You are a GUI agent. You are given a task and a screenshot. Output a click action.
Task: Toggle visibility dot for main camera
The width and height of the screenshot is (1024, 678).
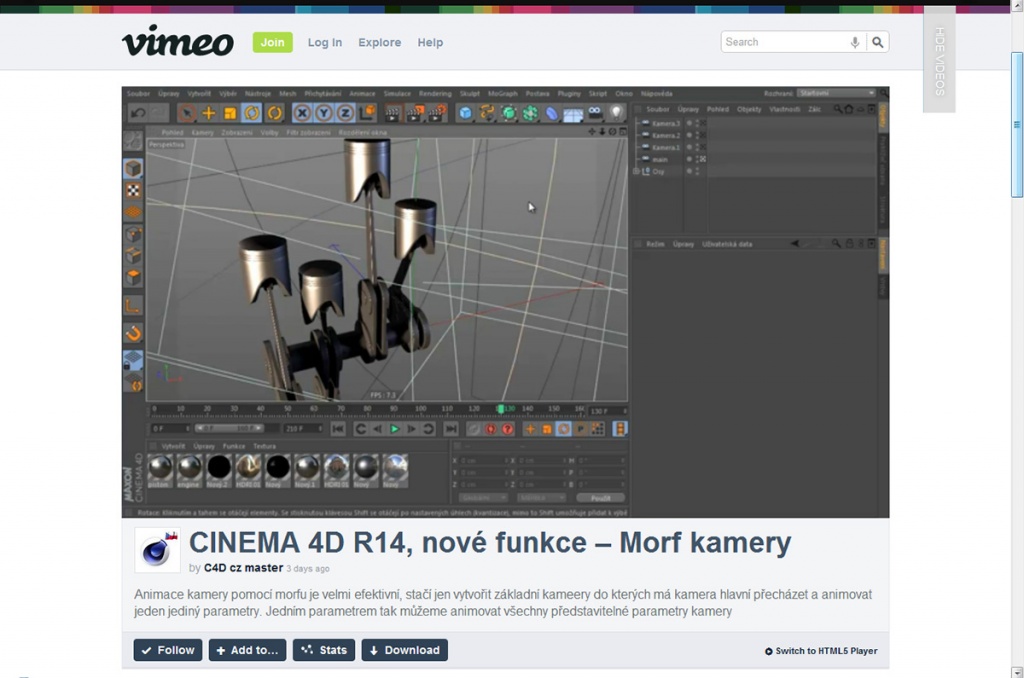point(689,159)
